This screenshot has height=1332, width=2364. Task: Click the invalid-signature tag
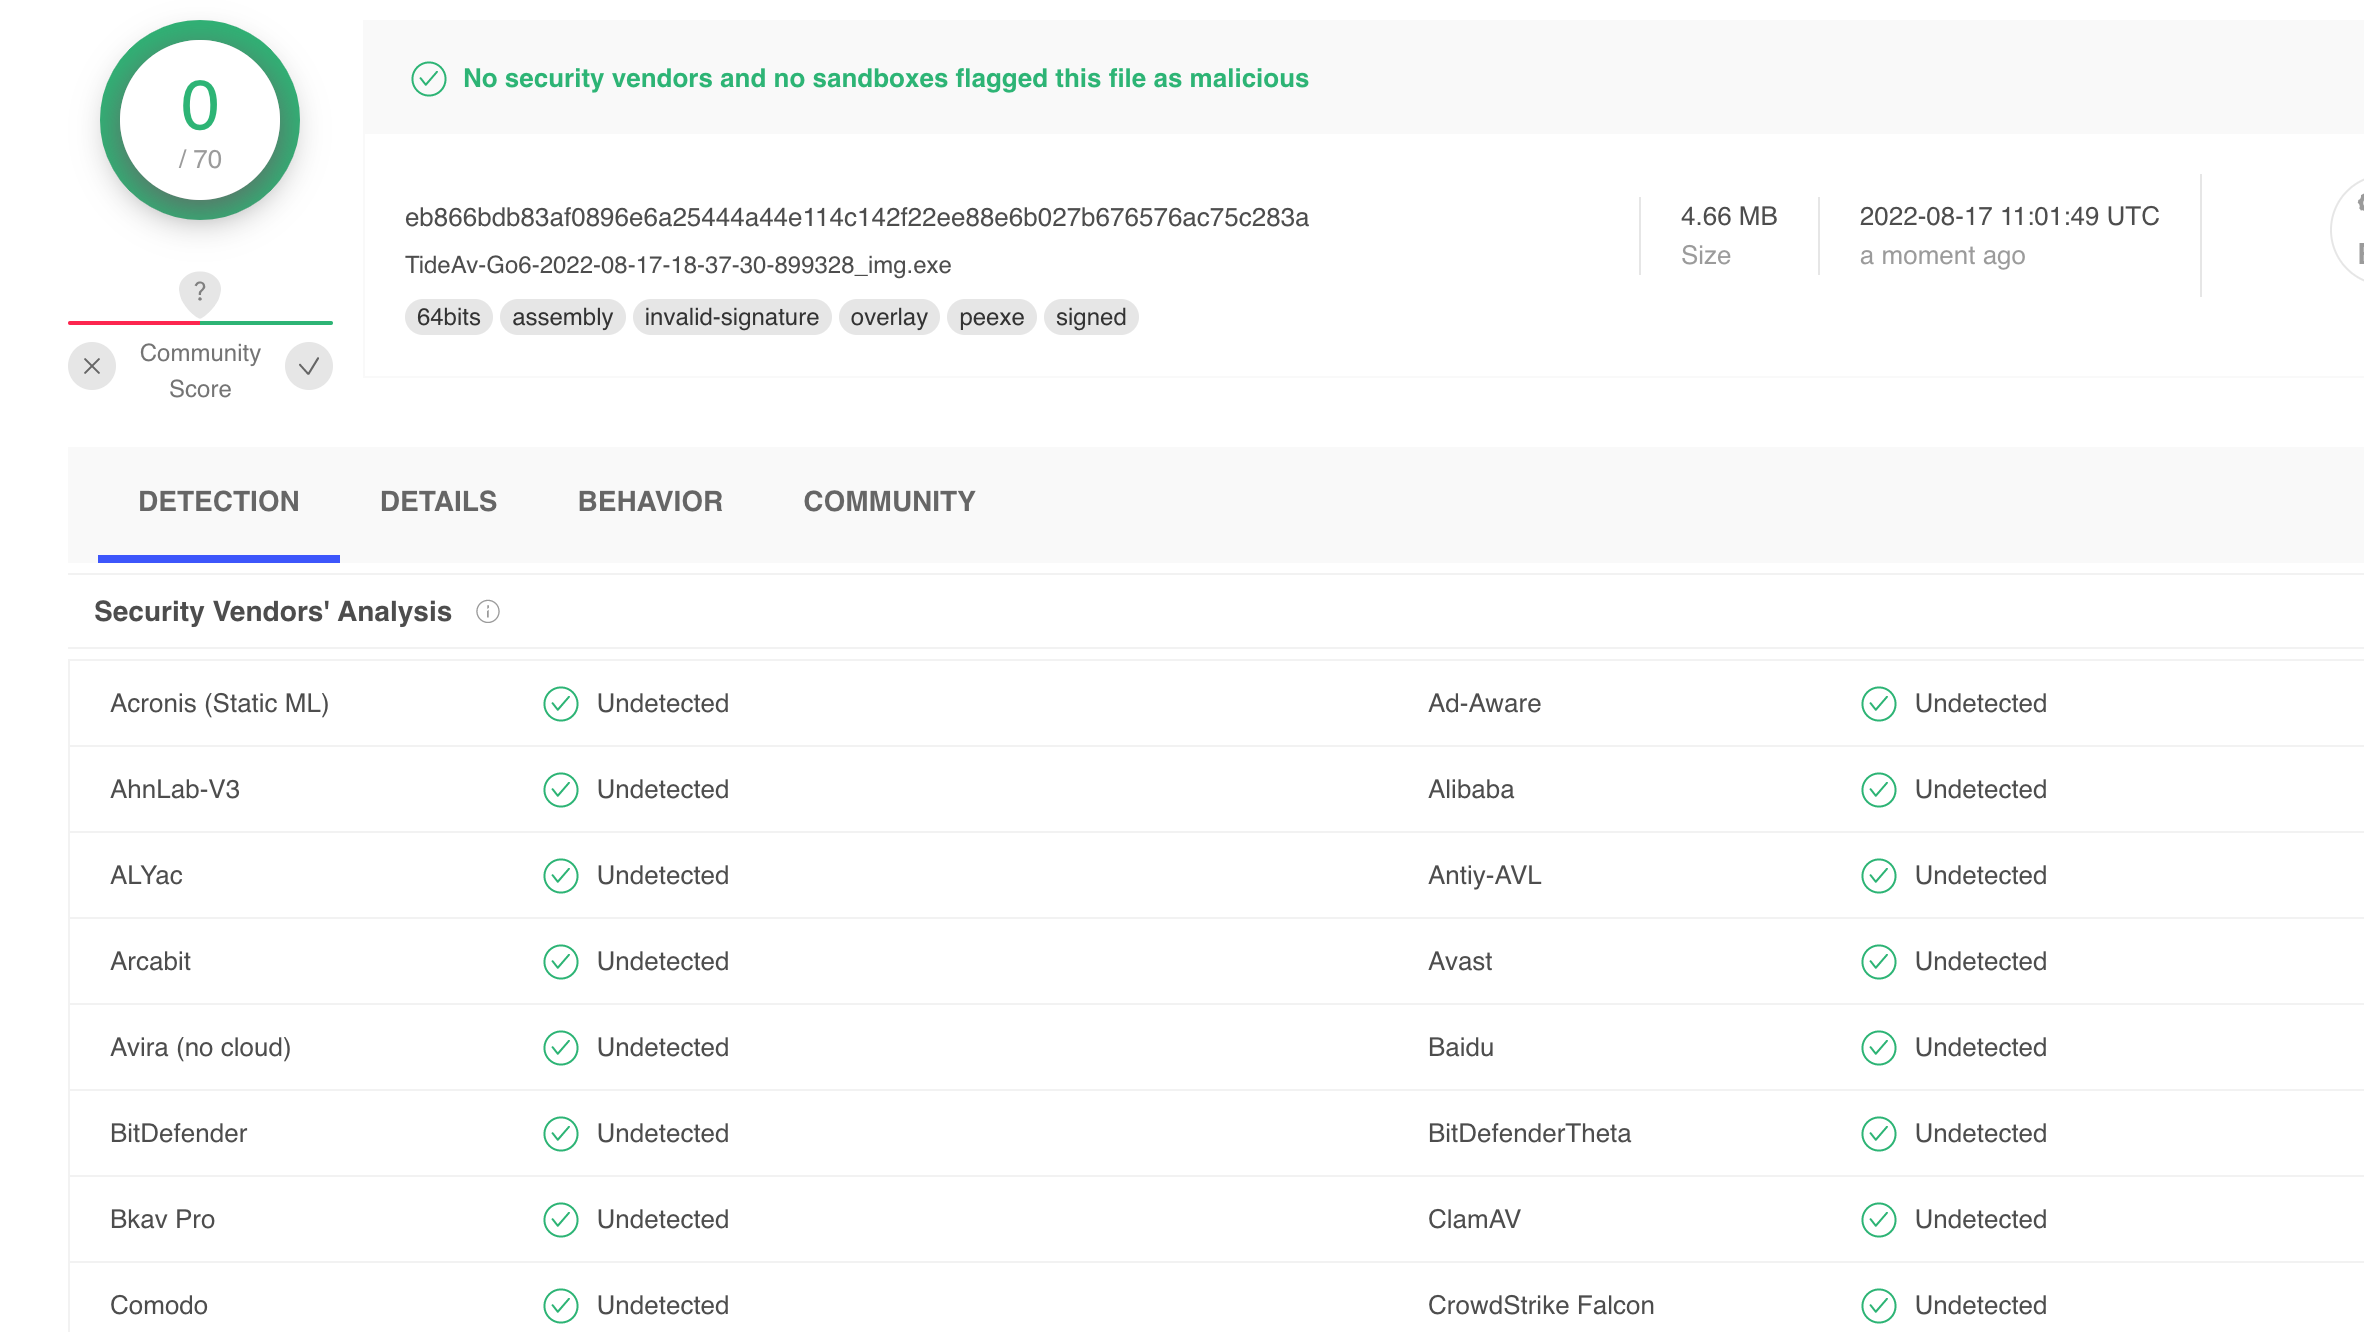pyautogui.click(x=731, y=317)
